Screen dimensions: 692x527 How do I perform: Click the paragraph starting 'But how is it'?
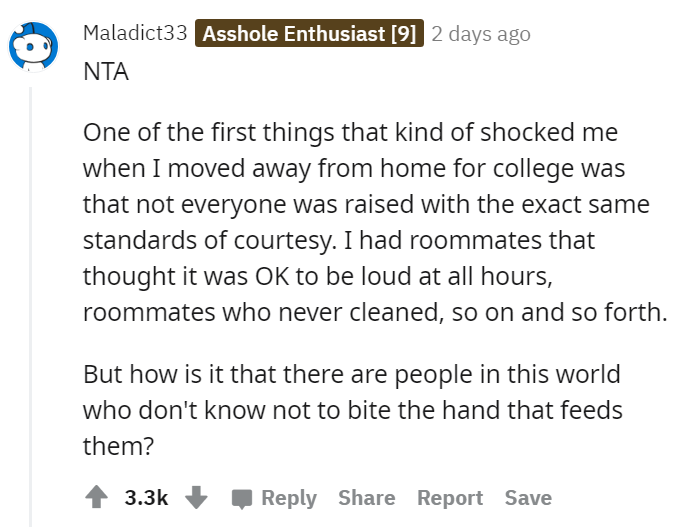point(353,410)
